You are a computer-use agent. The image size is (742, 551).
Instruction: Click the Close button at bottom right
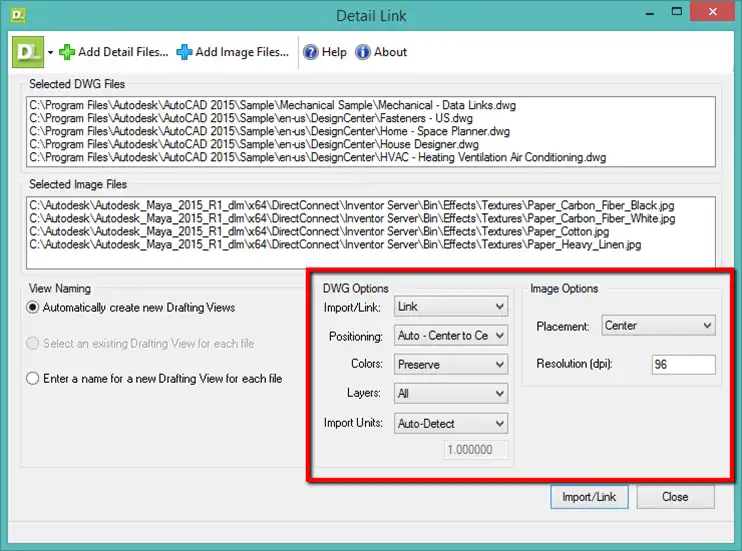(675, 497)
